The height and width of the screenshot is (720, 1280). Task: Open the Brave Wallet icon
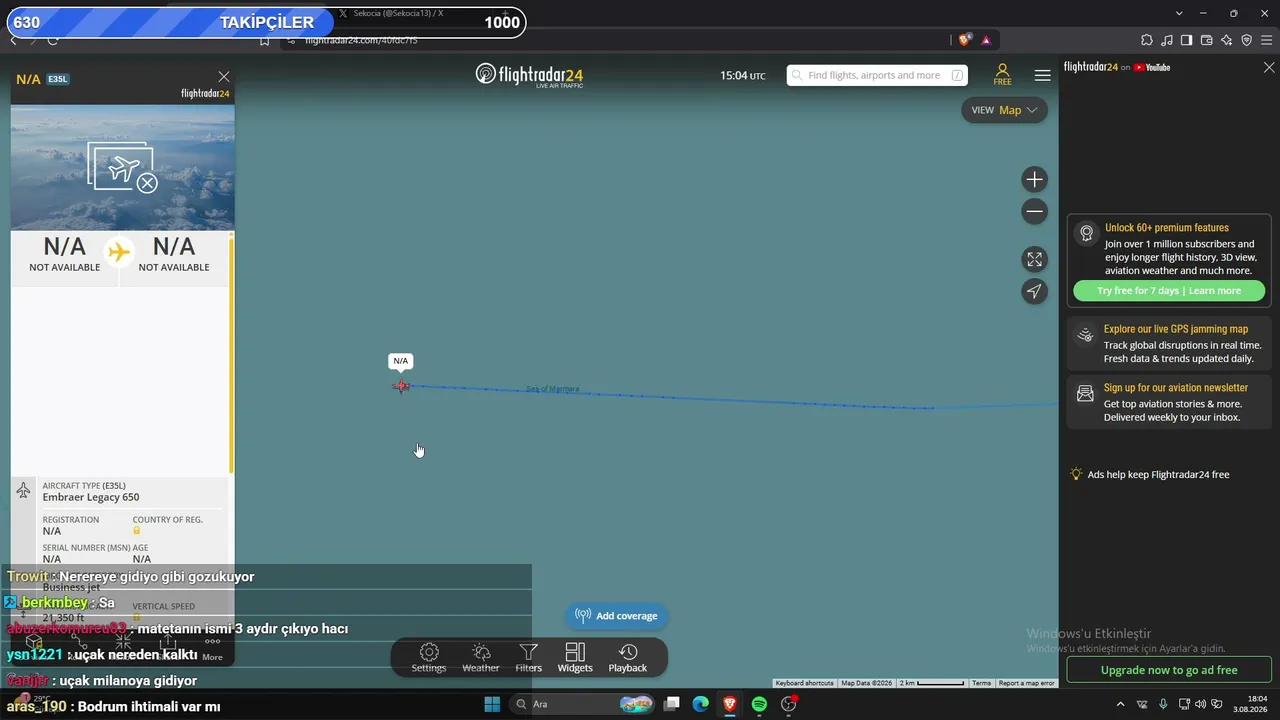[x=1207, y=40]
